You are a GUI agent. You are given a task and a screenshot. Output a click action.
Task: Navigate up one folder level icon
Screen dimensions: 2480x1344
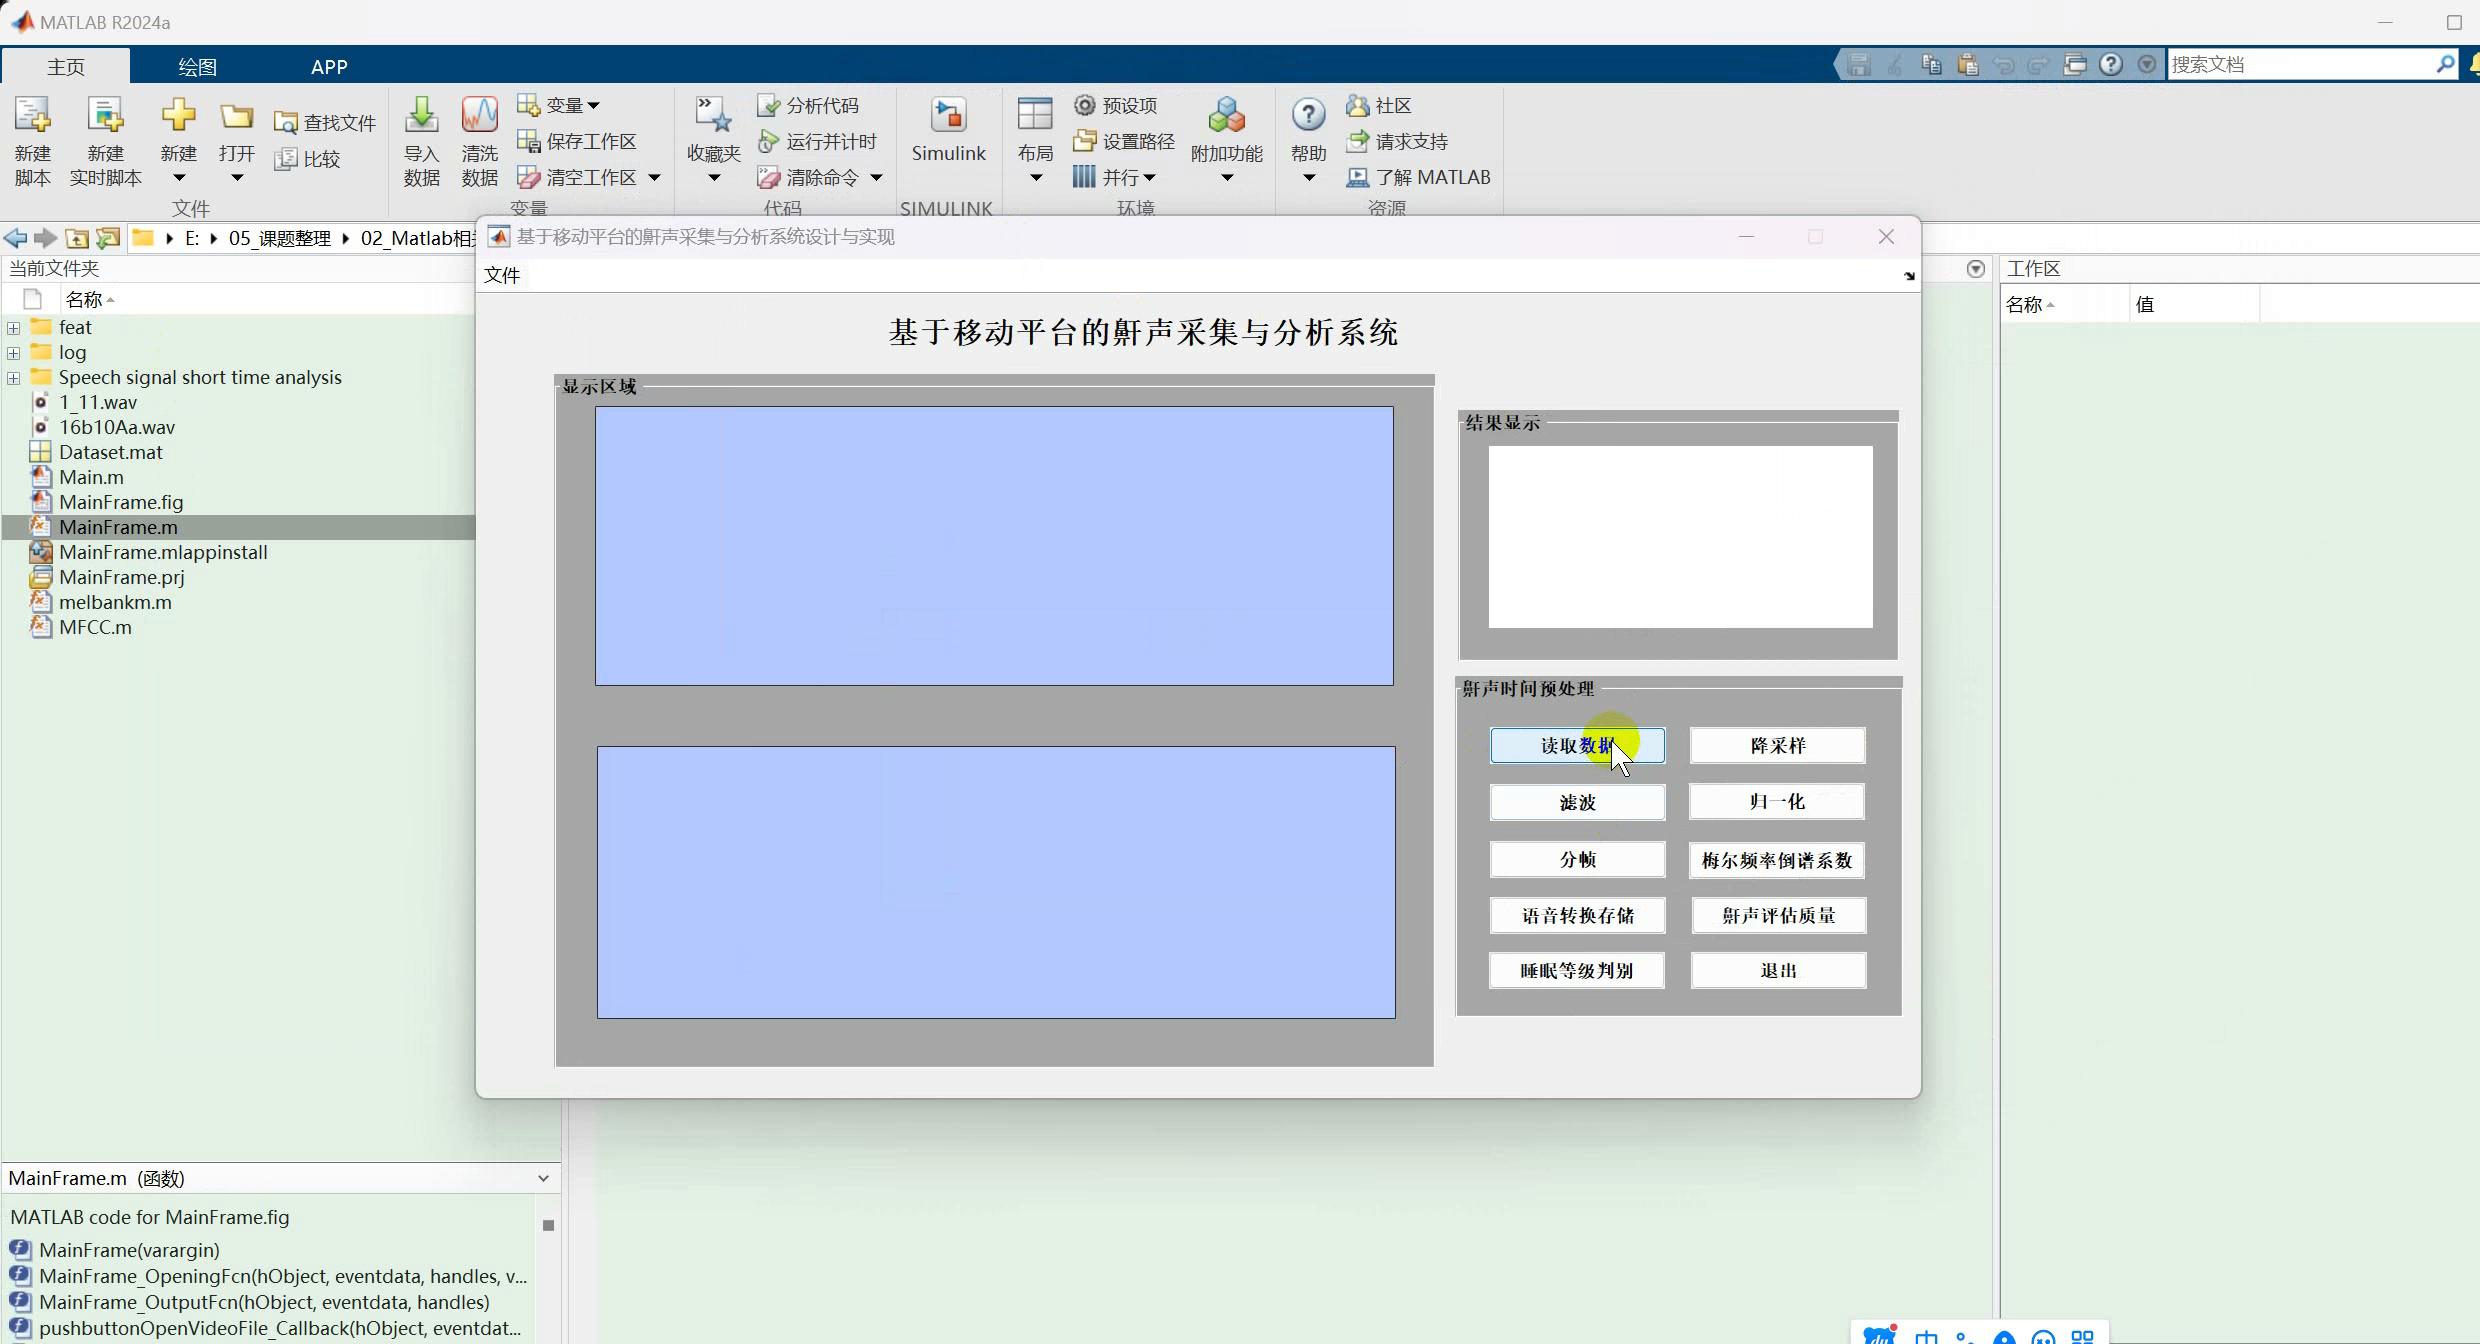coord(77,238)
